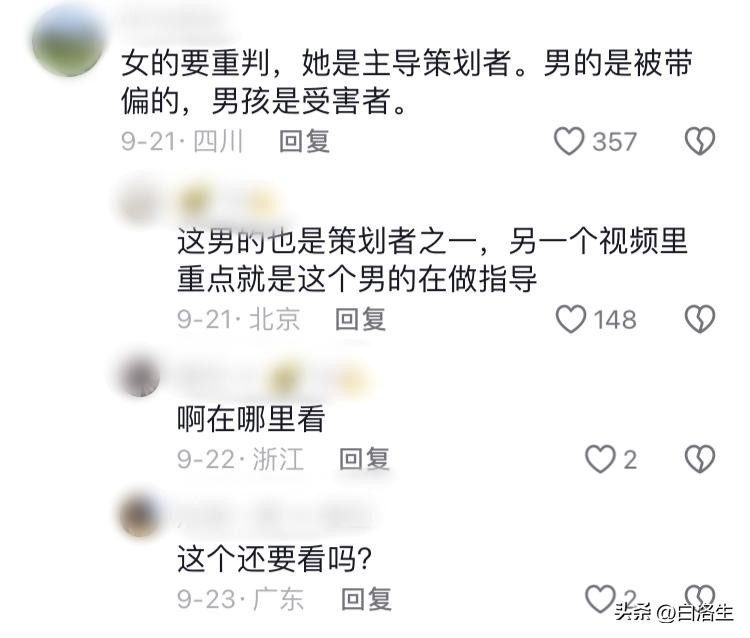750x638 pixels.
Task: Select the reply text '这男的也是策划者之一'
Action: (x=327, y=241)
